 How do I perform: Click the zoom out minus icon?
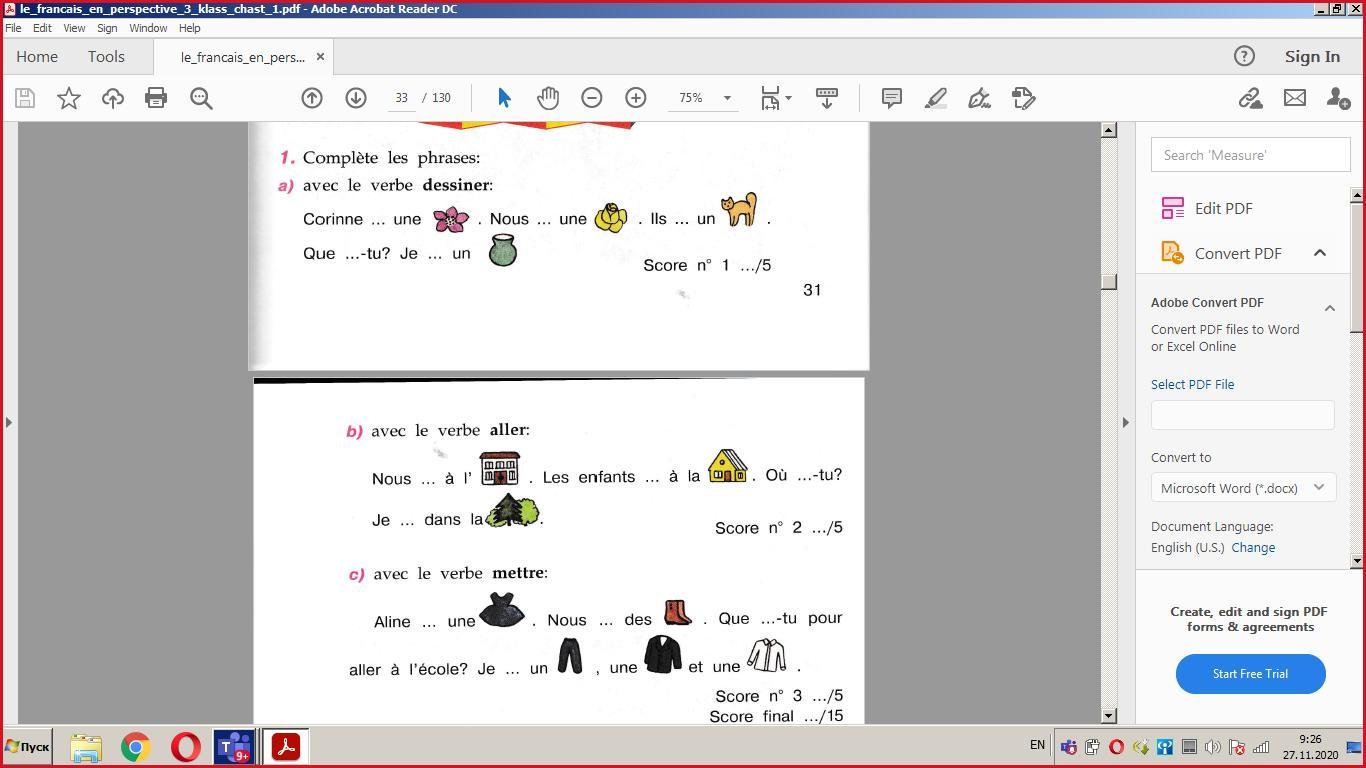coord(592,98)
